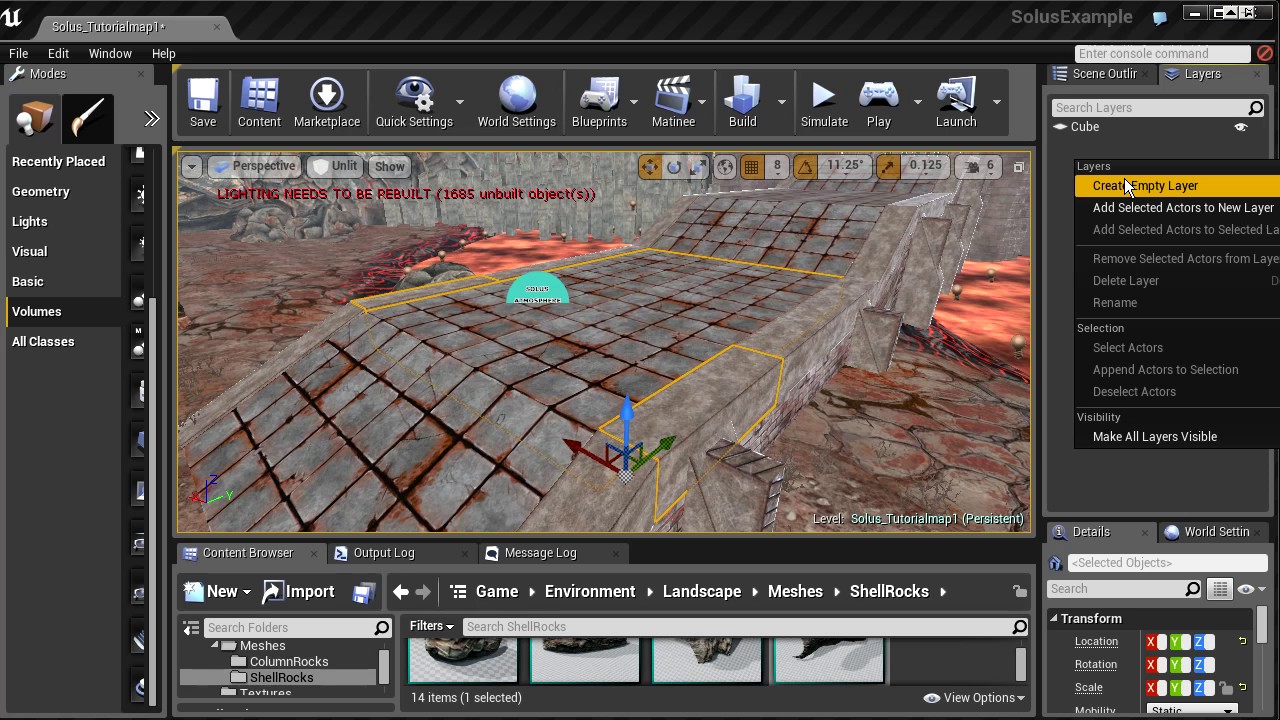Open View Options in Content Browser

974,698
